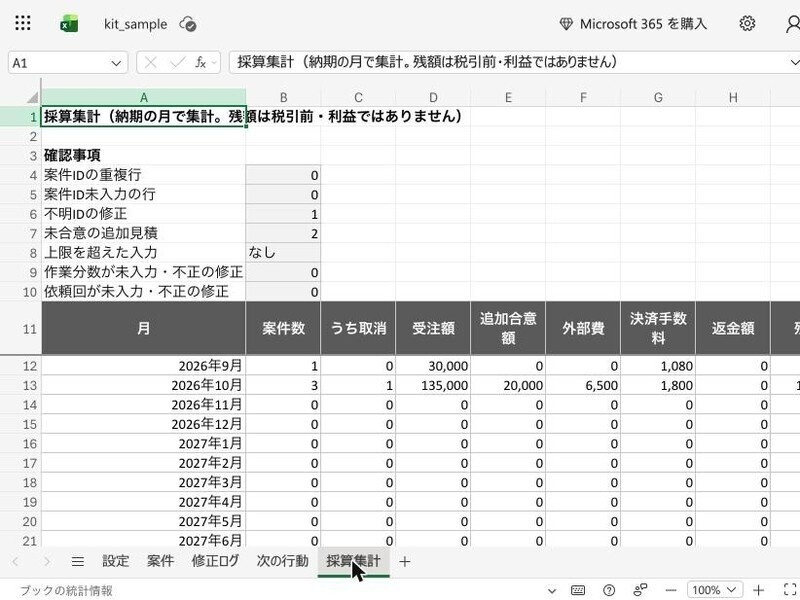
Task: Click the 返金額 column header cell
Action: tap(733, 328)
